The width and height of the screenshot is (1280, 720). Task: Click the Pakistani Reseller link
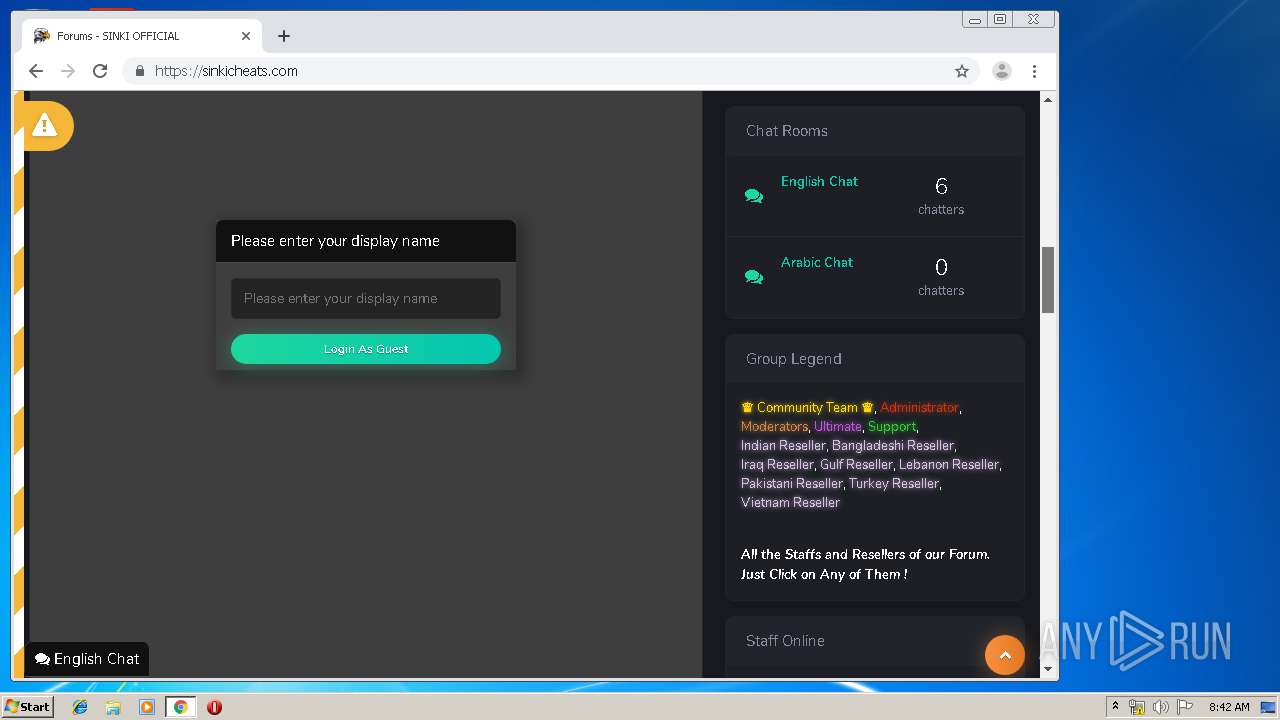pyautogui.click(x=792, y=483)
